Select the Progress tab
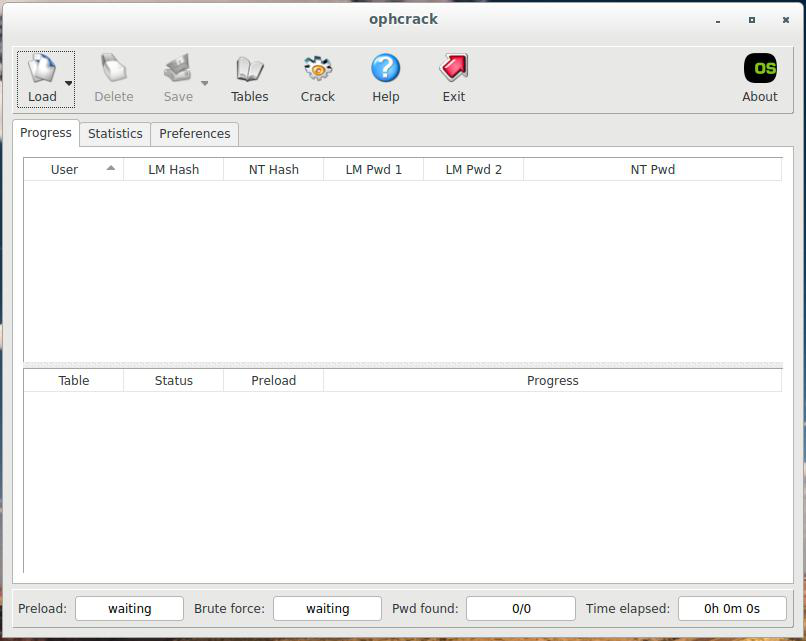Image resolution: width=806 pixels, height=641 pixels. [46, 133]
